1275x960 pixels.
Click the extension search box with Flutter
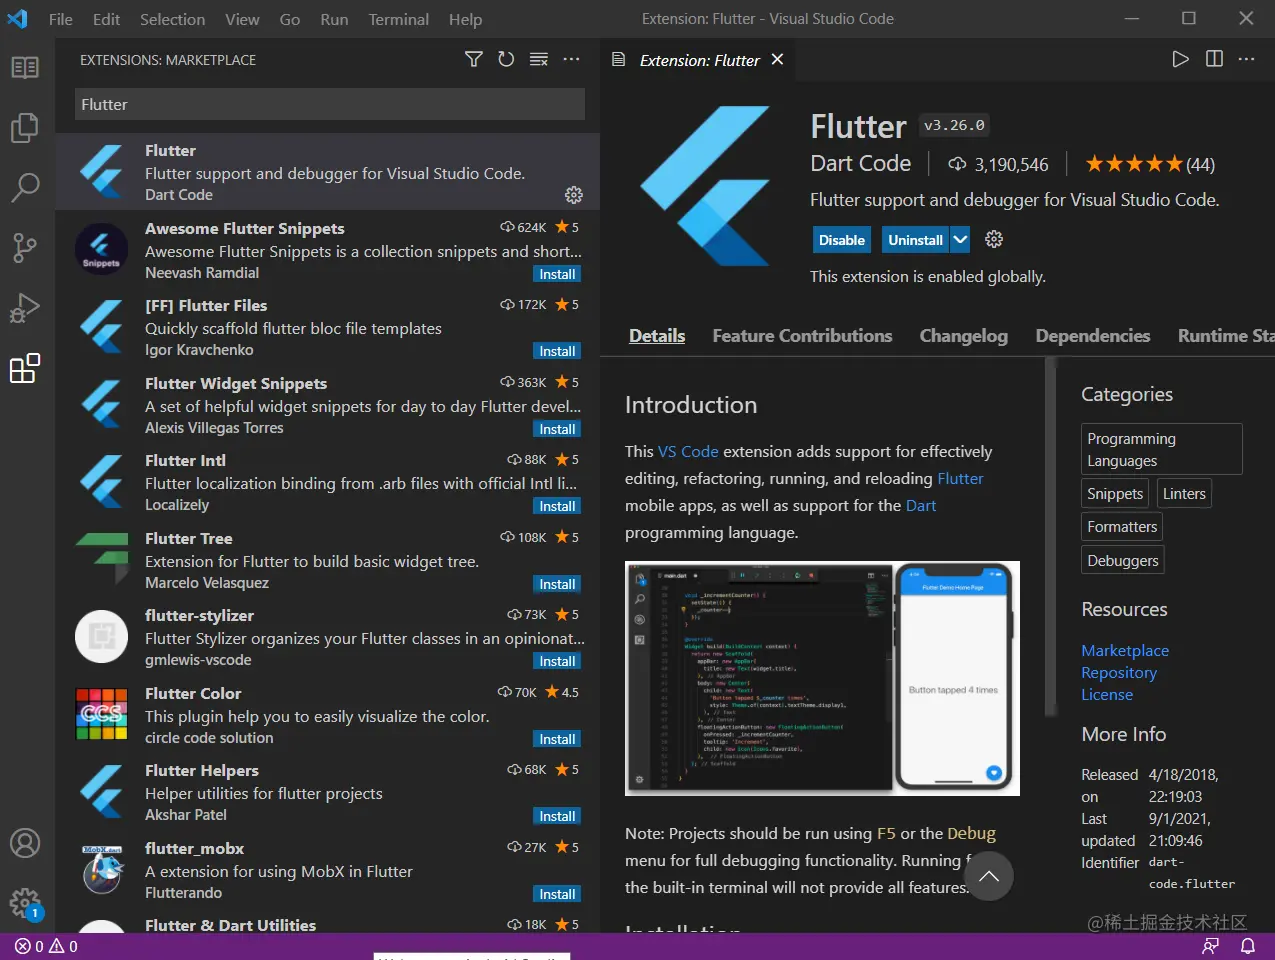330,104
